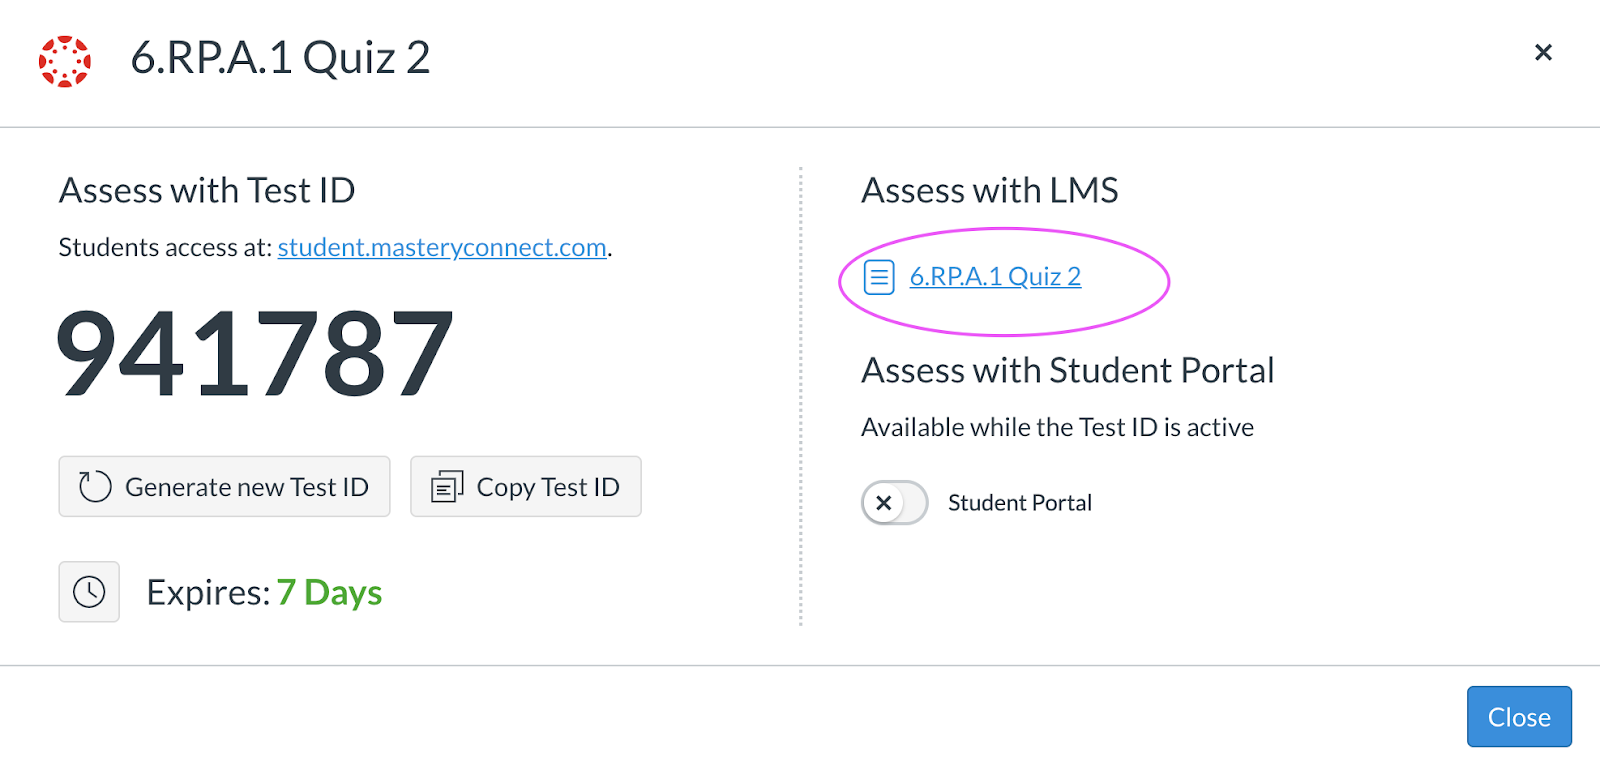The height and width of the screenshot is (762, 1600).
Task: Click the Assess with Student Portal heading
Action: (1068, 371)
